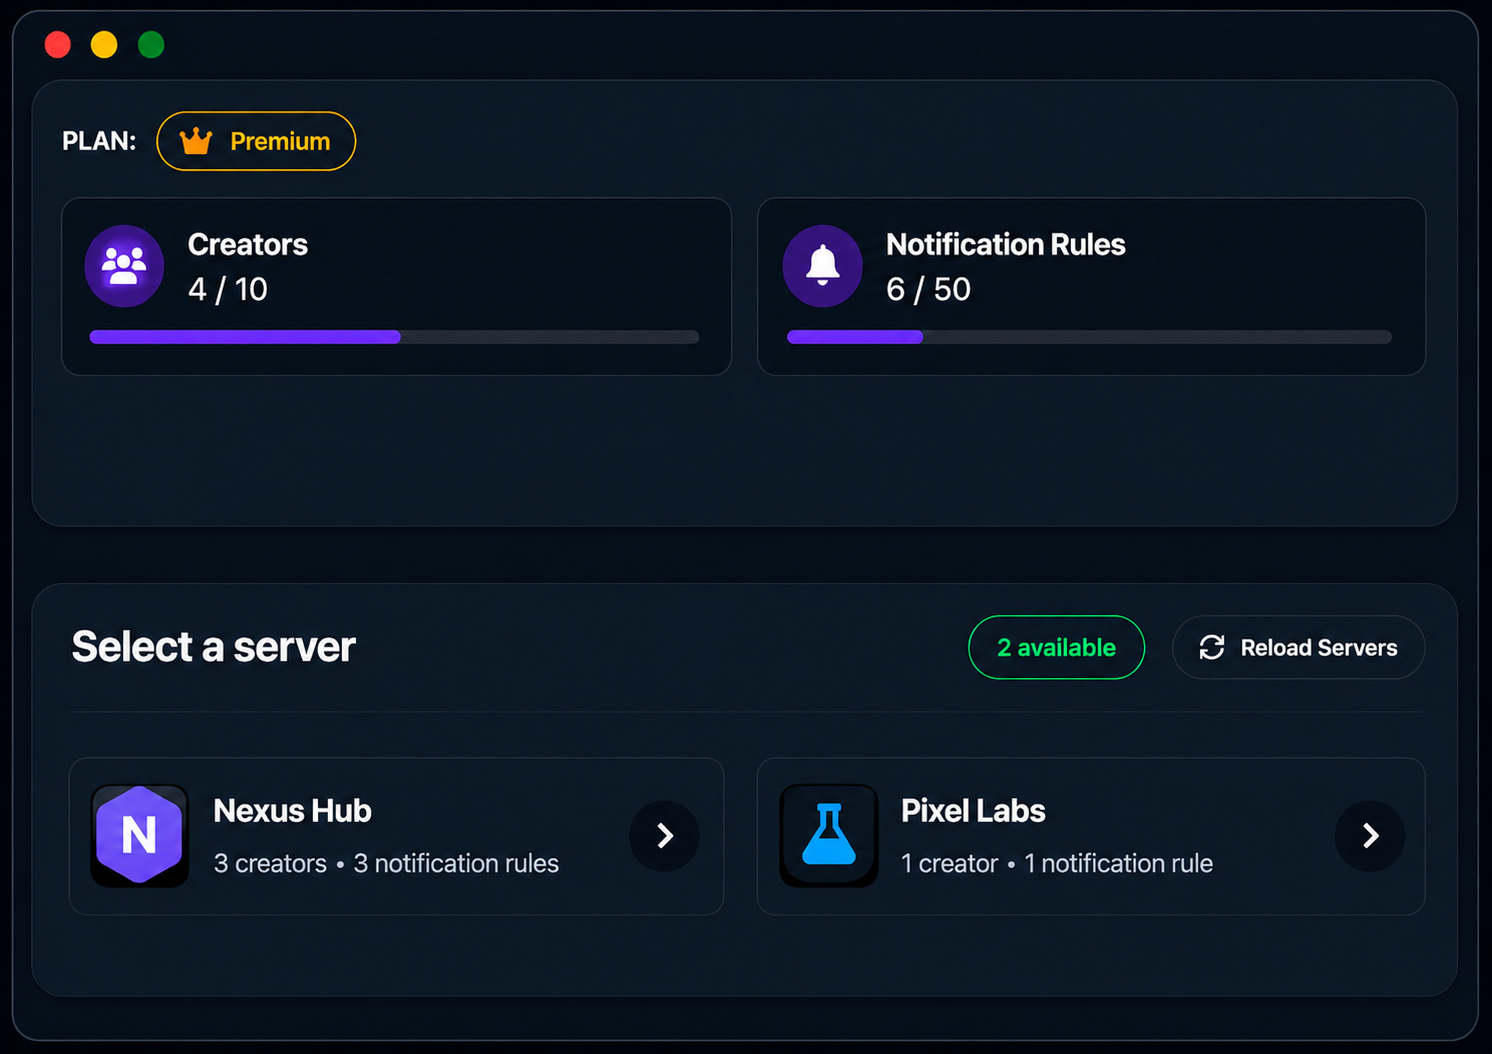Click the Select a server heading
This screenshot has height=1054, width=1492.
[214, 647]
